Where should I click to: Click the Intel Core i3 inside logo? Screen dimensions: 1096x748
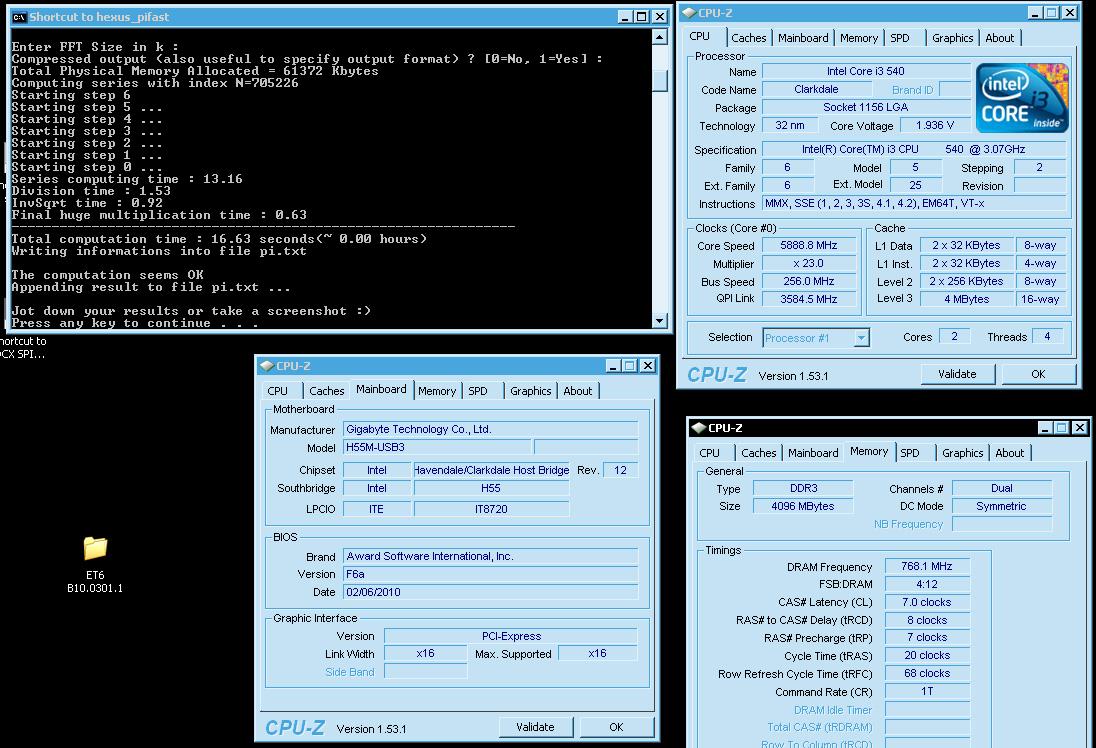click(x=1022, y=97)
